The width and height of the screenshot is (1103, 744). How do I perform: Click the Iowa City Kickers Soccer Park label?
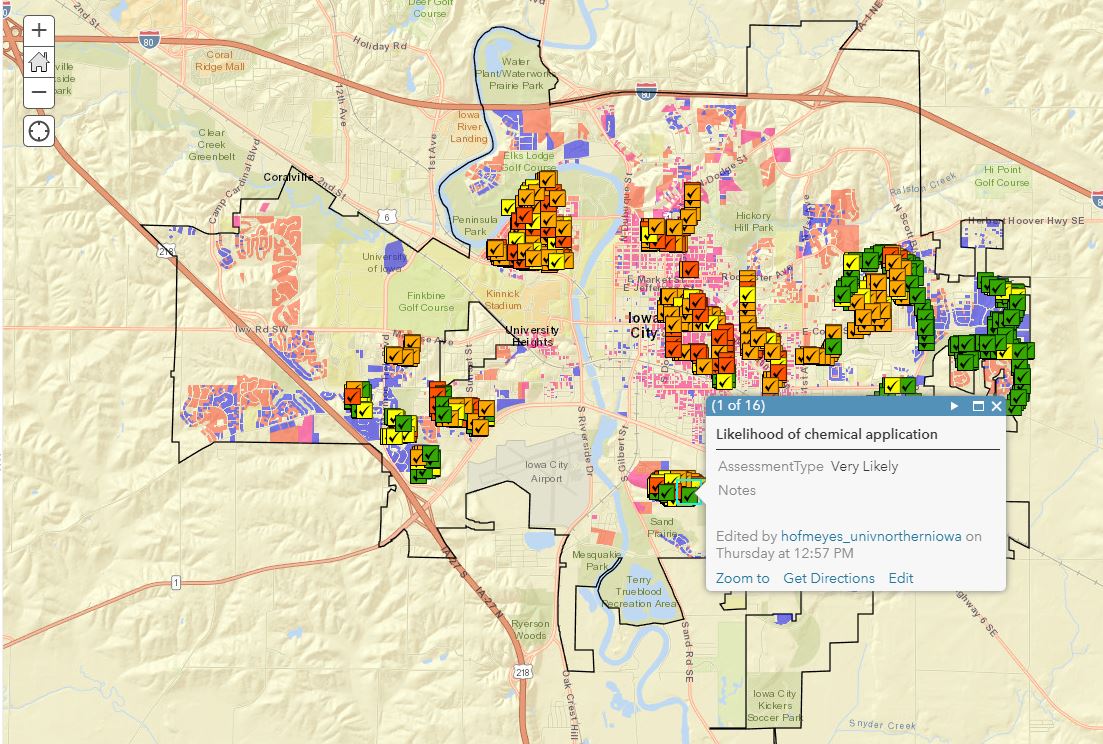point(774,705)
